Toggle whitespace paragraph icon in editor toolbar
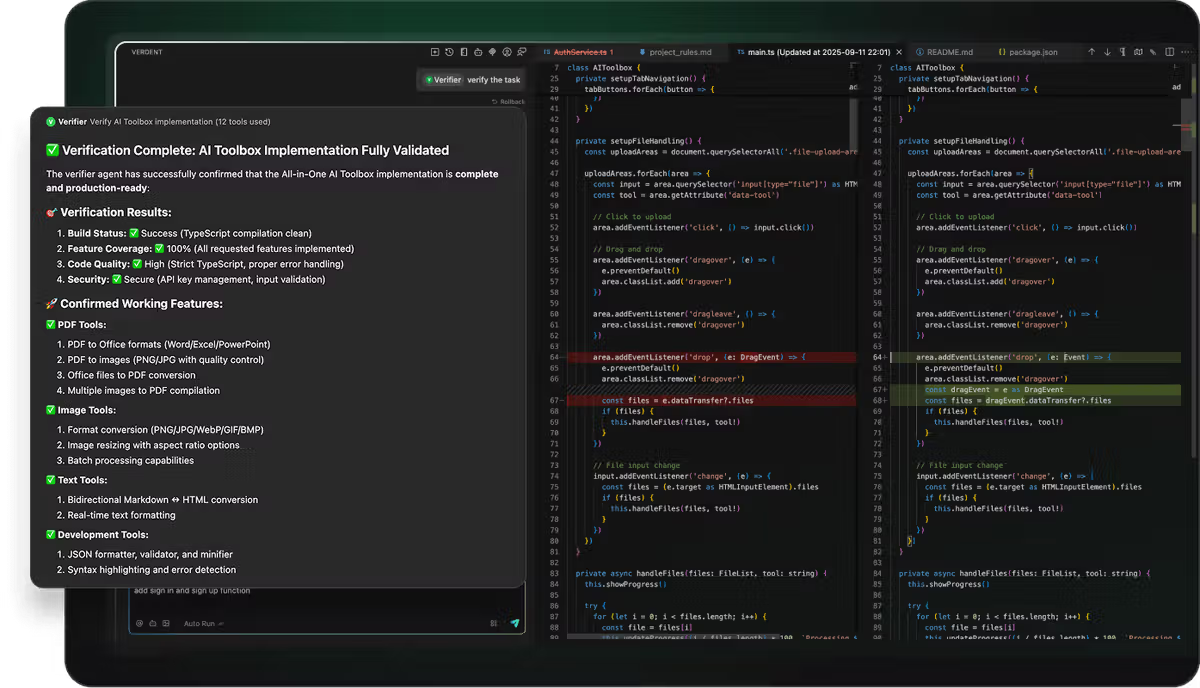Viewport: 1200px width, 688px height. coord(1123,52)
